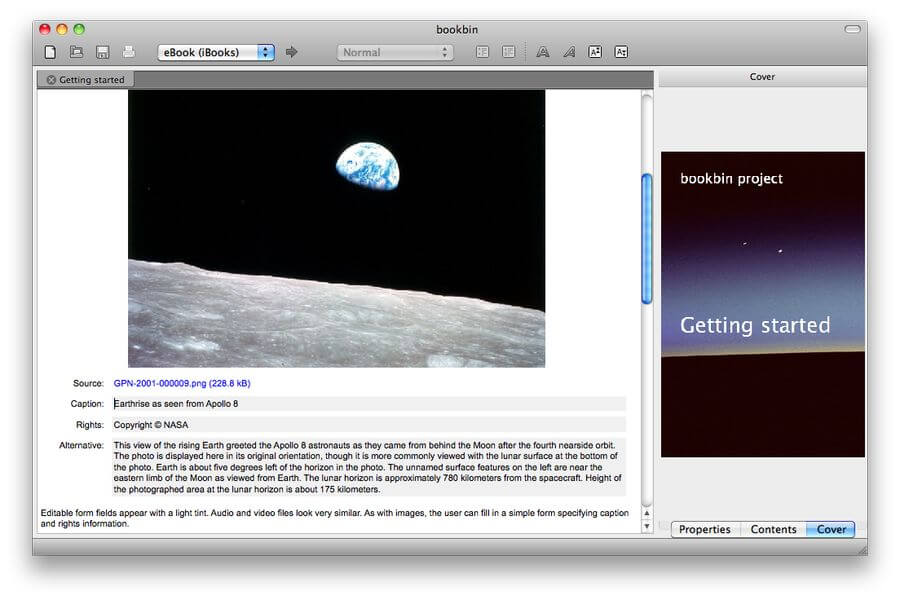Click the first list formatting icon in toolbar
Image resolution: width=900 pixels, height=600 pixels.
point(483,52)
